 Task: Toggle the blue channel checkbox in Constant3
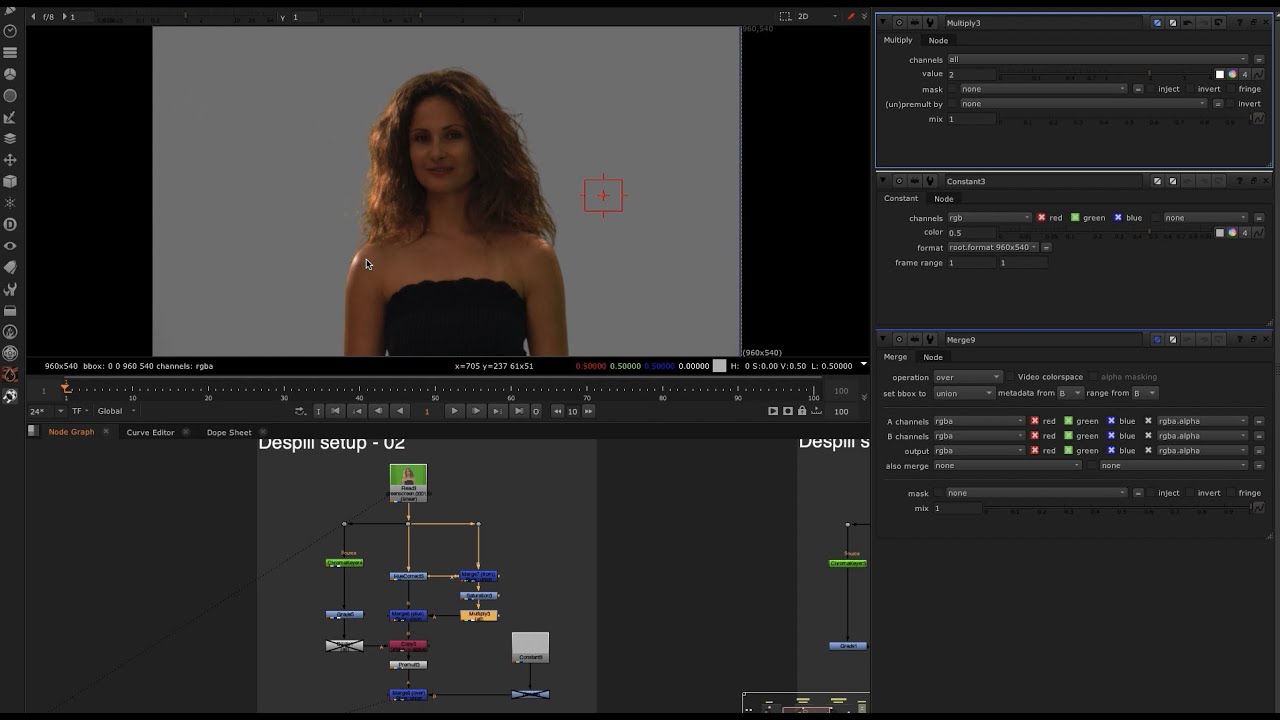1118,218
